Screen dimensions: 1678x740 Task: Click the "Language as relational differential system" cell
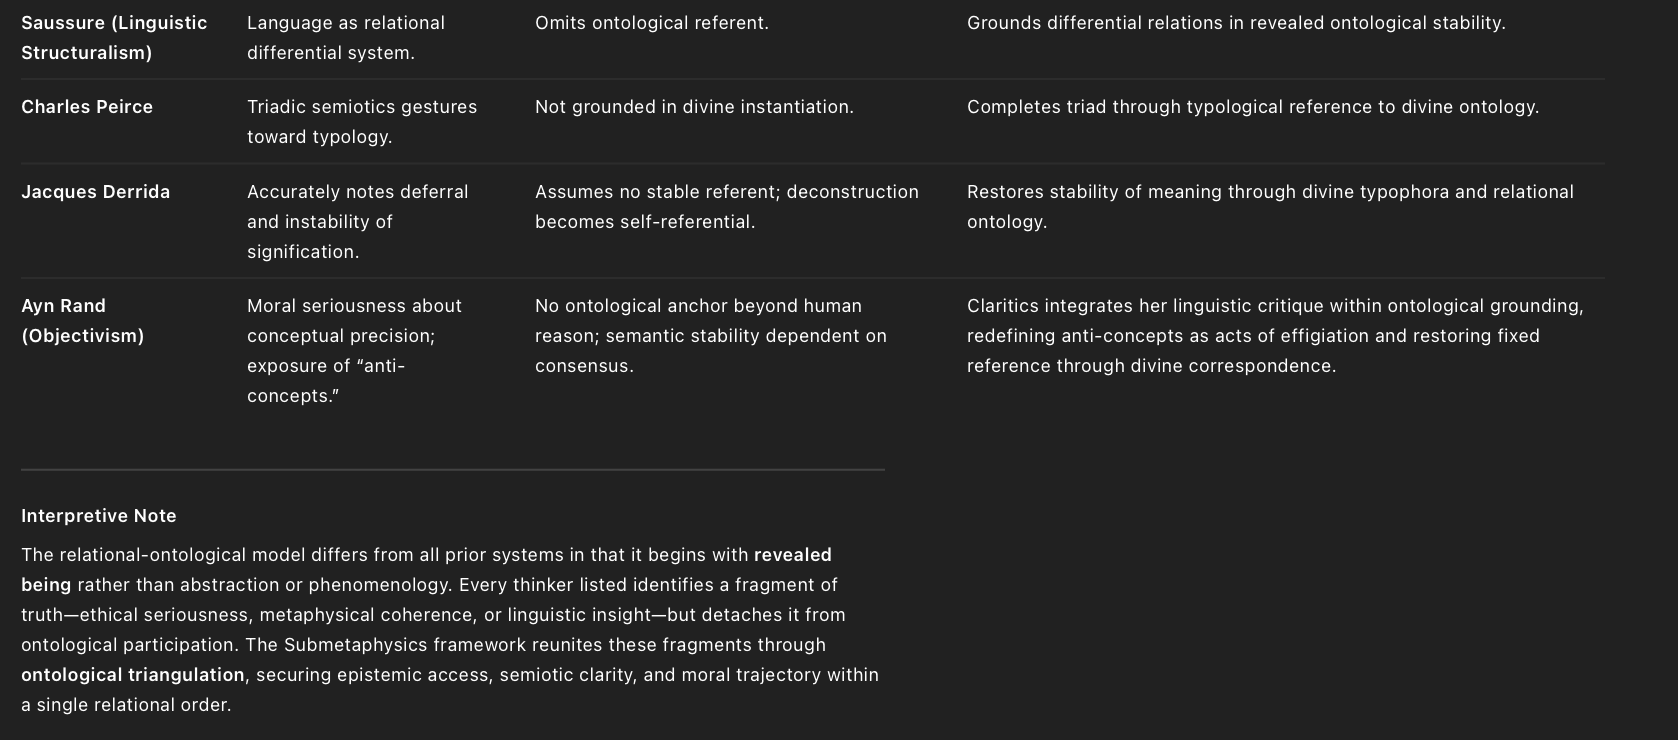[345, 37]
